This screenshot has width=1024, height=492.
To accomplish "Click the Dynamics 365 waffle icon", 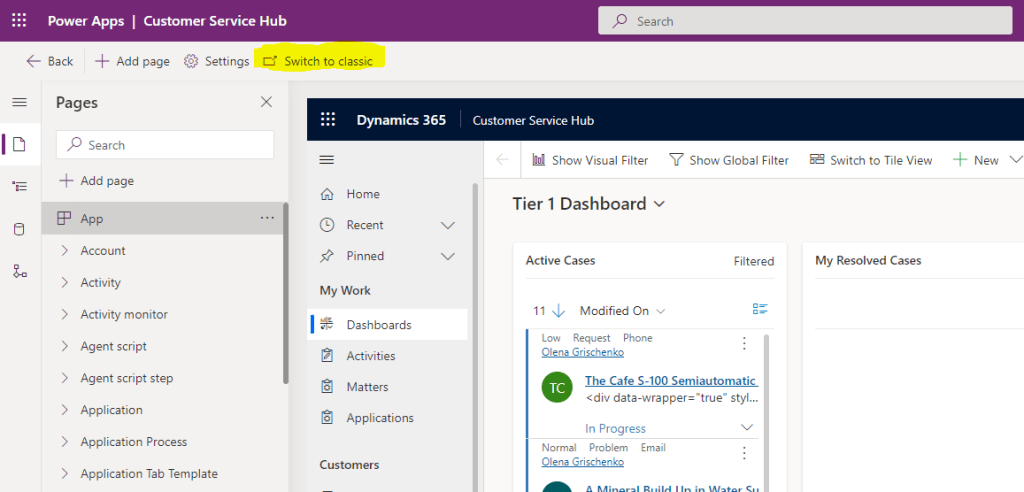I will [x=328, y=120].
